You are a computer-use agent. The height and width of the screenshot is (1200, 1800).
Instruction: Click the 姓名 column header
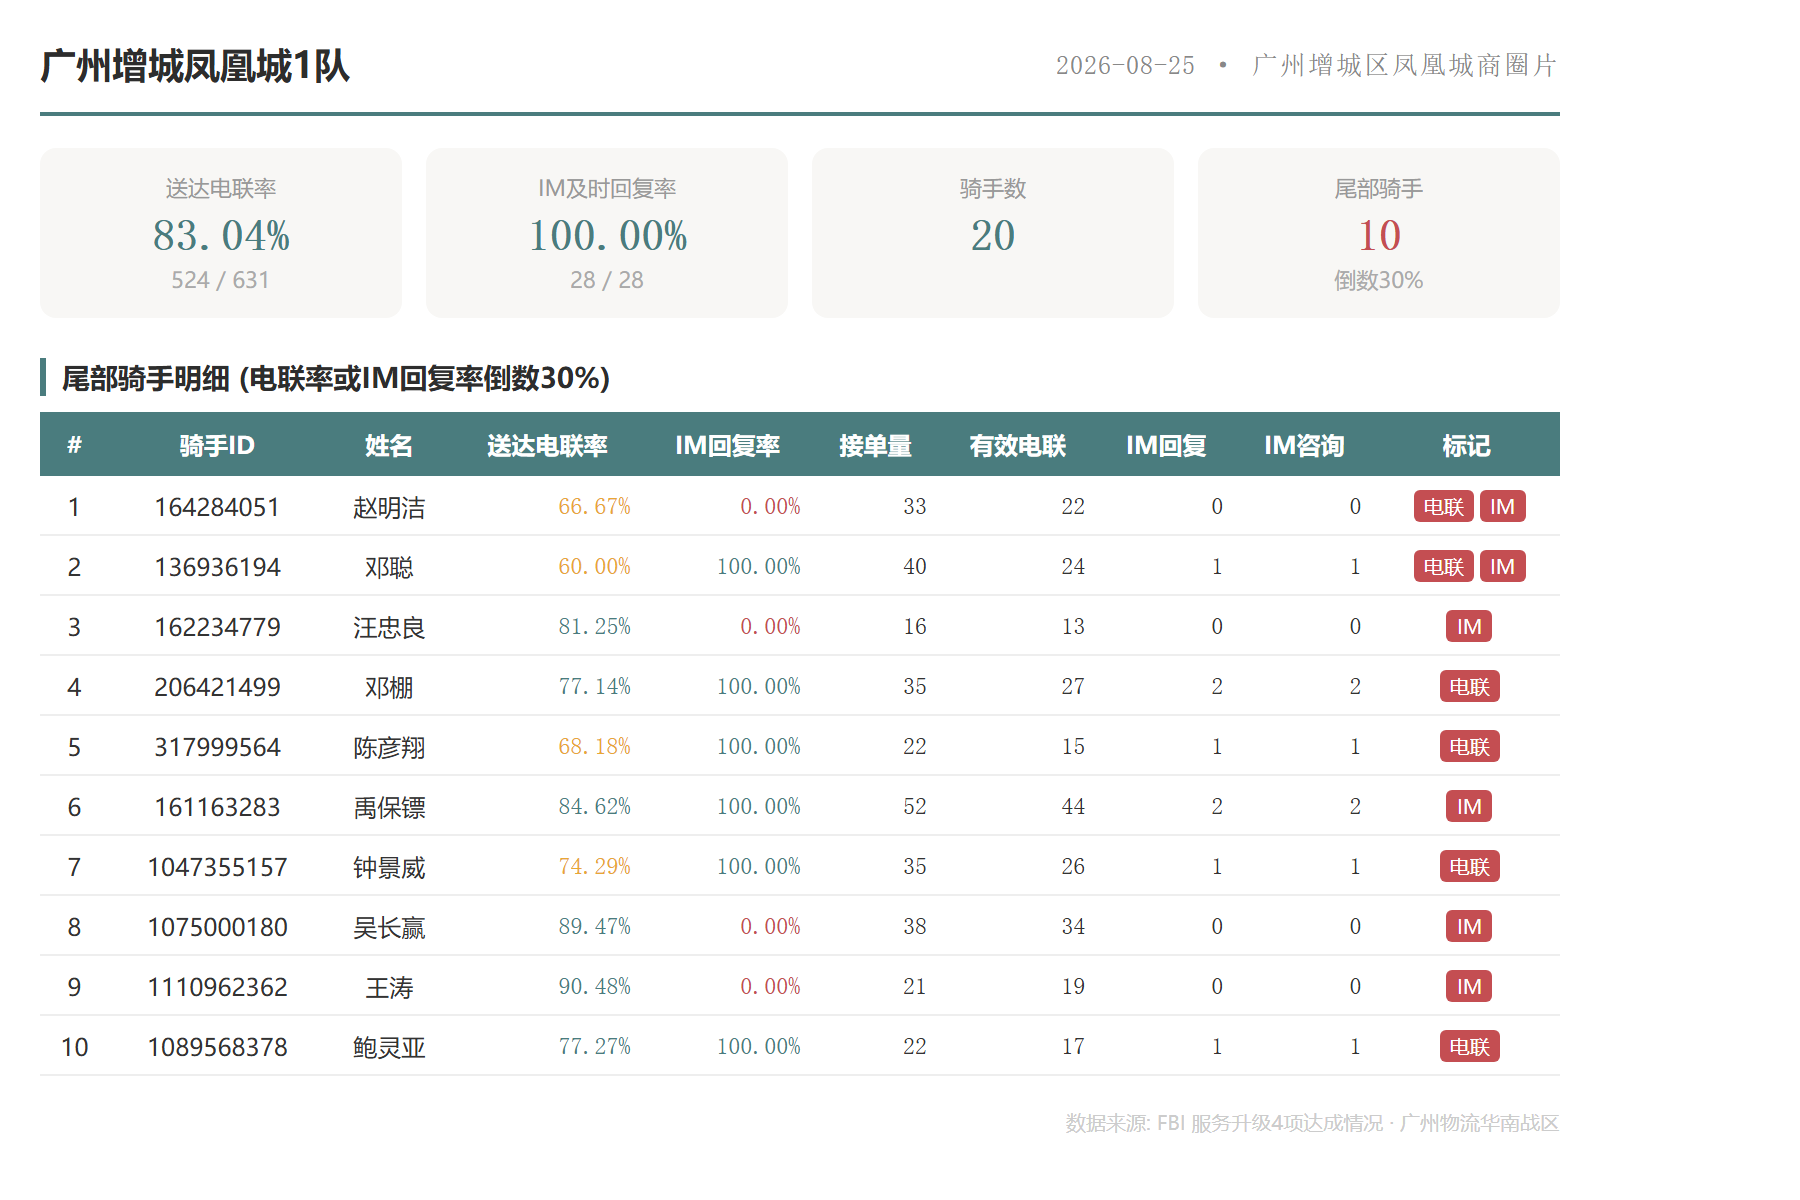click(389, 445)
